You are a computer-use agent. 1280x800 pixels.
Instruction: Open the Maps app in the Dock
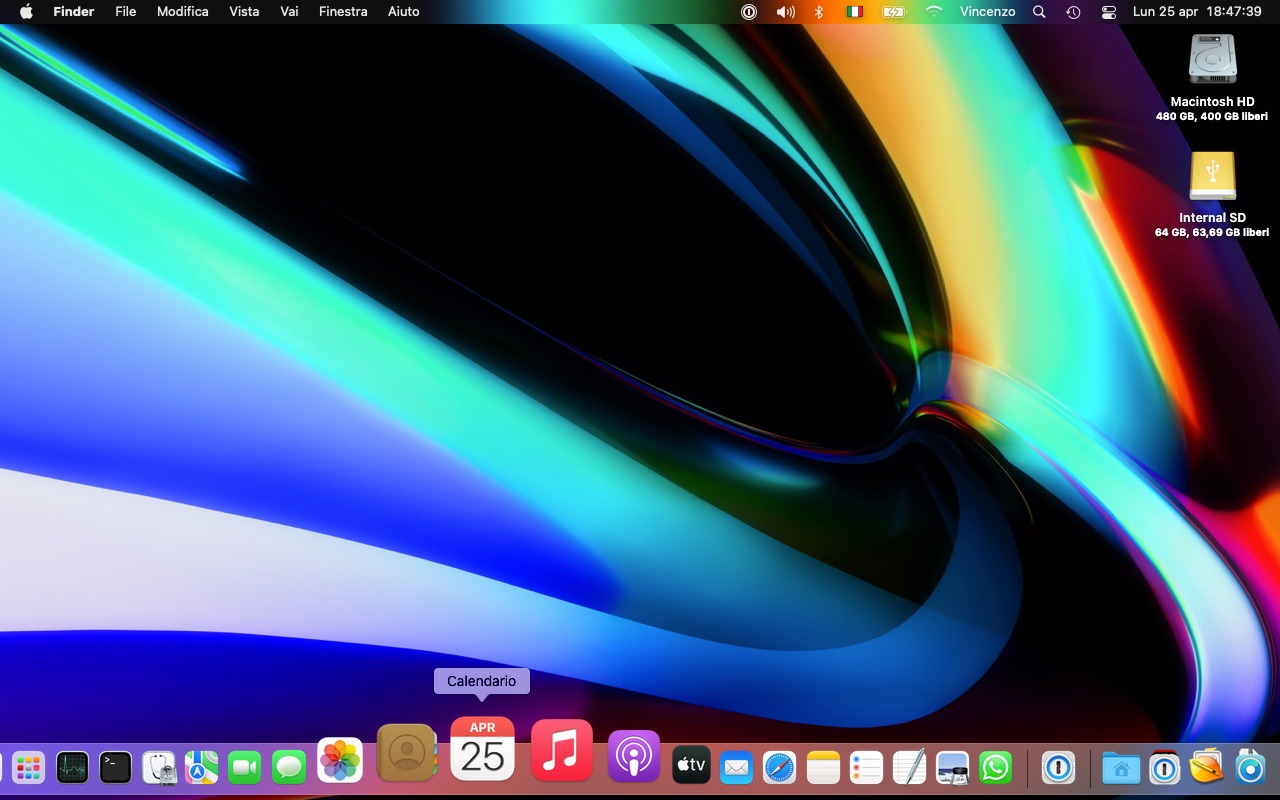[201, 767]
